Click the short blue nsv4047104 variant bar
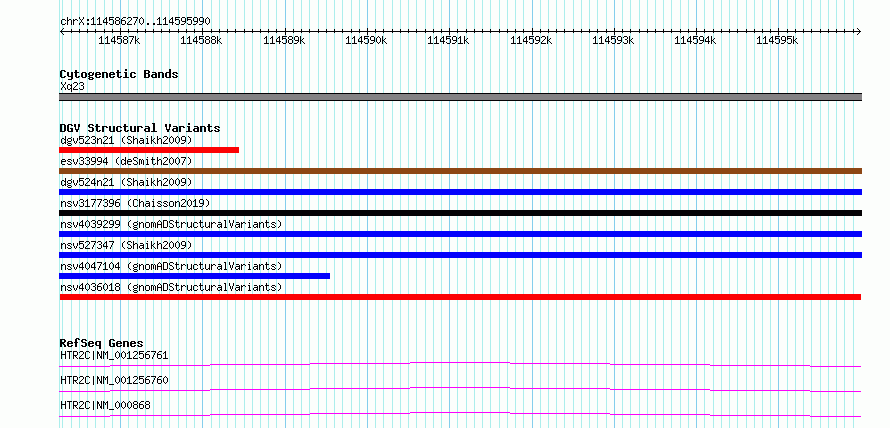Image resolution: width=890 pixels, height=428 pixels. (195, 276)
